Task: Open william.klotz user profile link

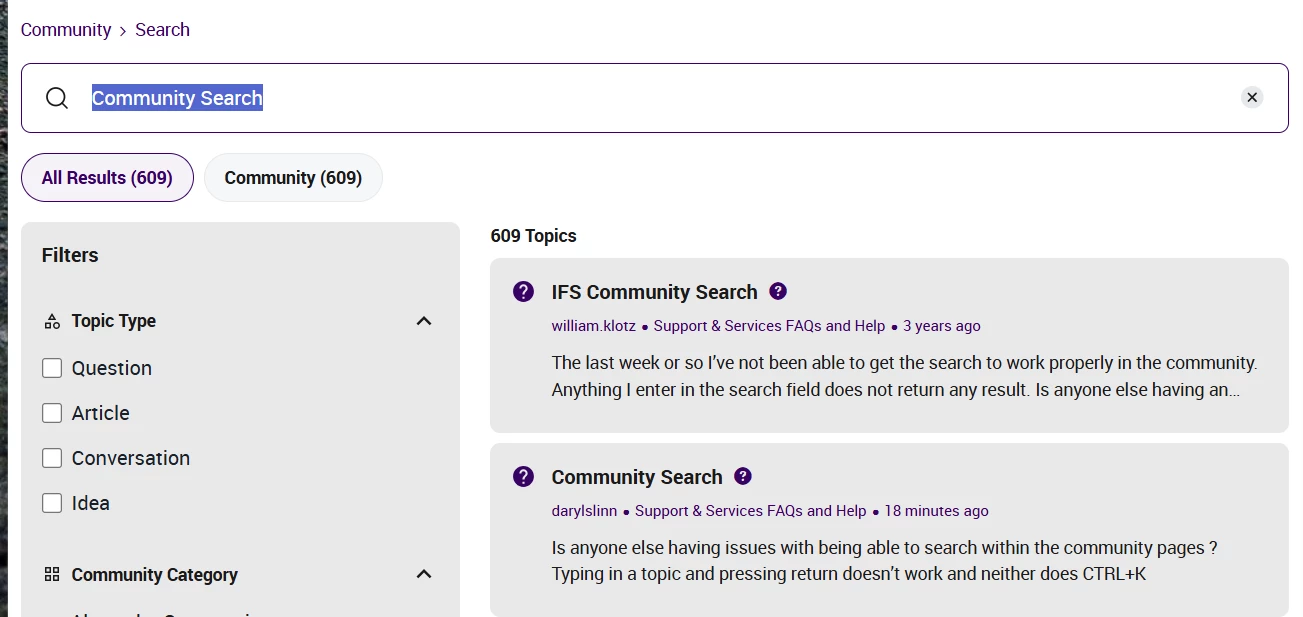Action: coord(593,326)
